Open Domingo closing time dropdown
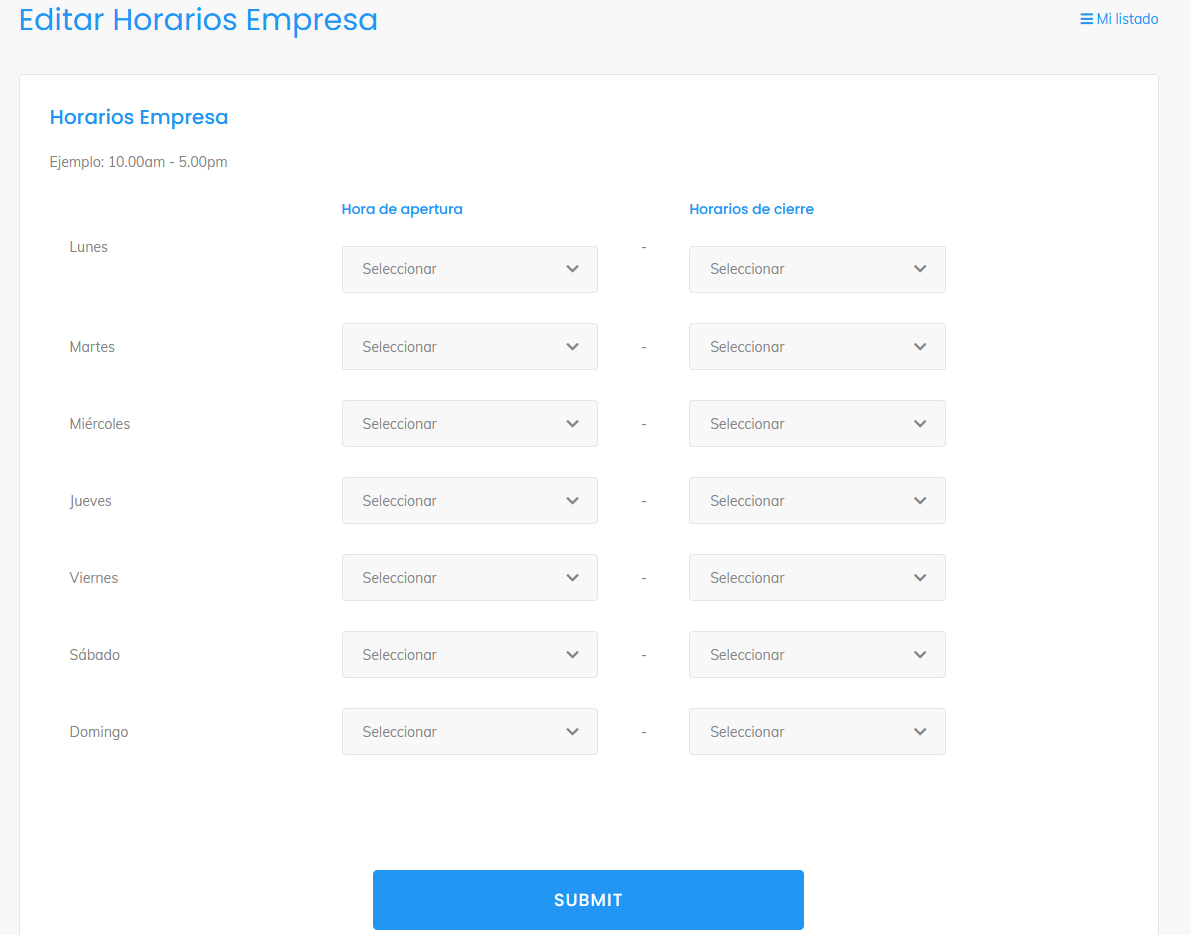Image resolution: width=1191 pixels, height=935 pixels. (x=816, y=732)
